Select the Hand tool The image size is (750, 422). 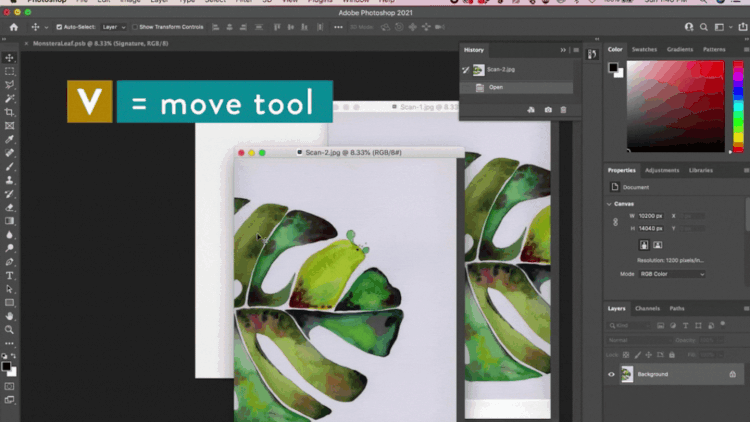9,316
